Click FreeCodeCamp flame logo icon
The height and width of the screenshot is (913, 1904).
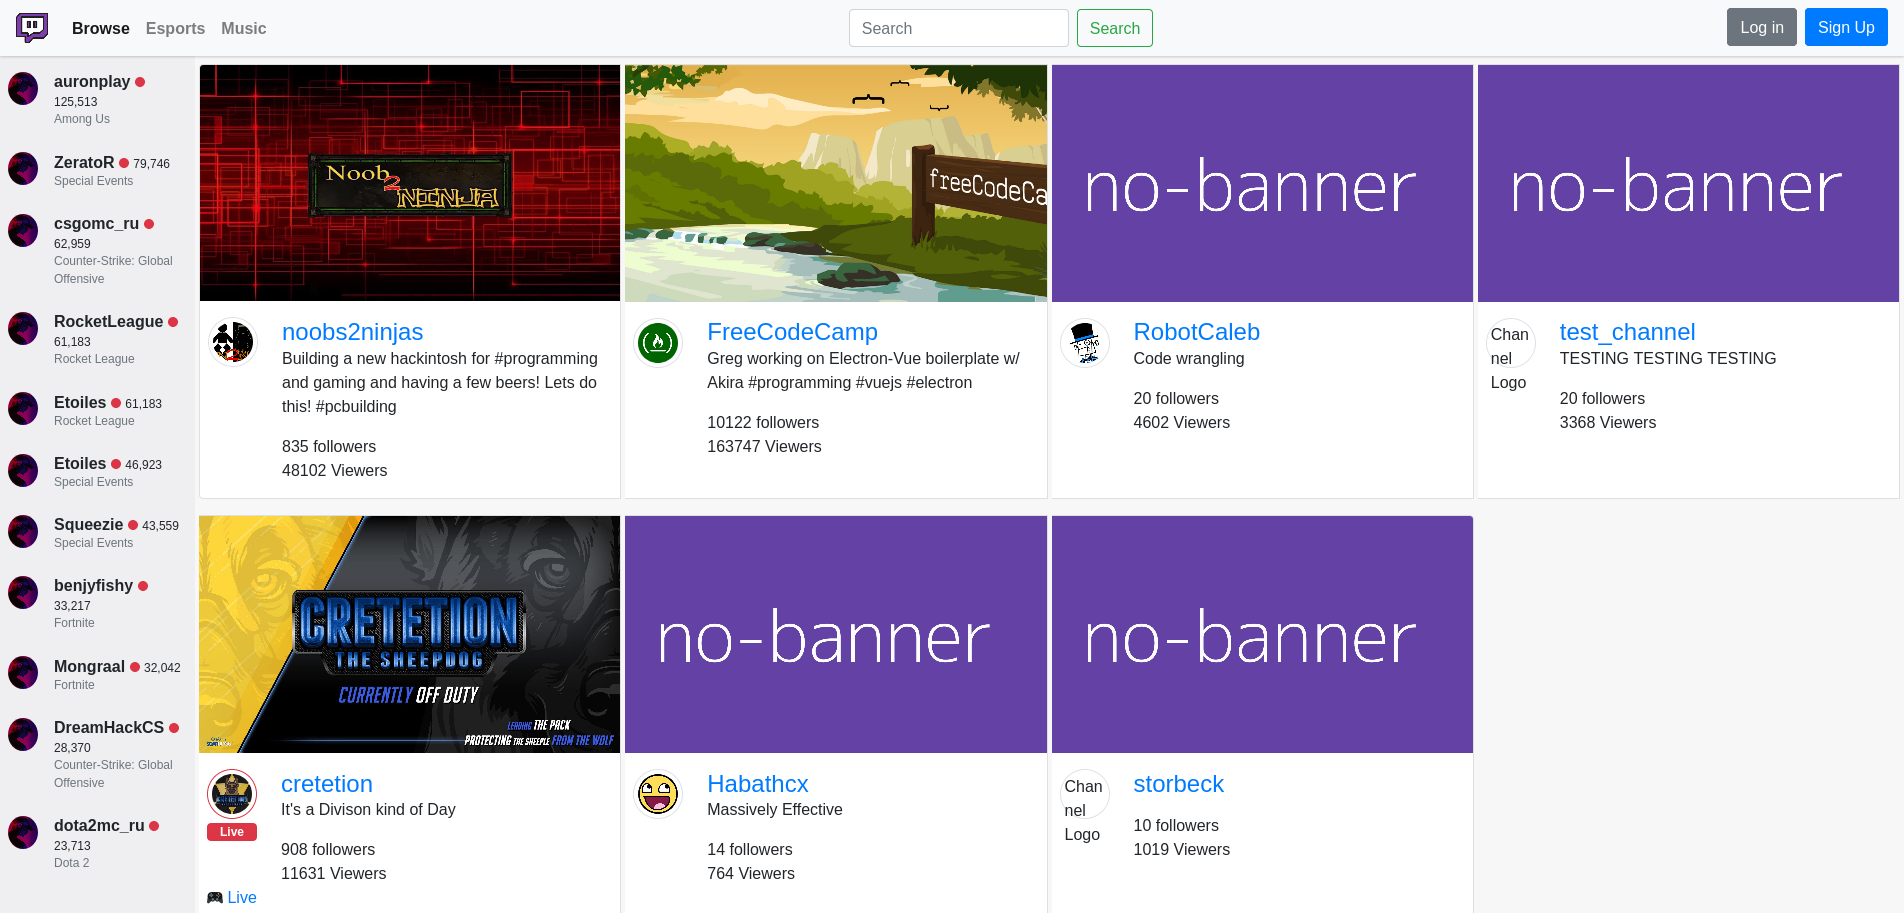point(658,342)
